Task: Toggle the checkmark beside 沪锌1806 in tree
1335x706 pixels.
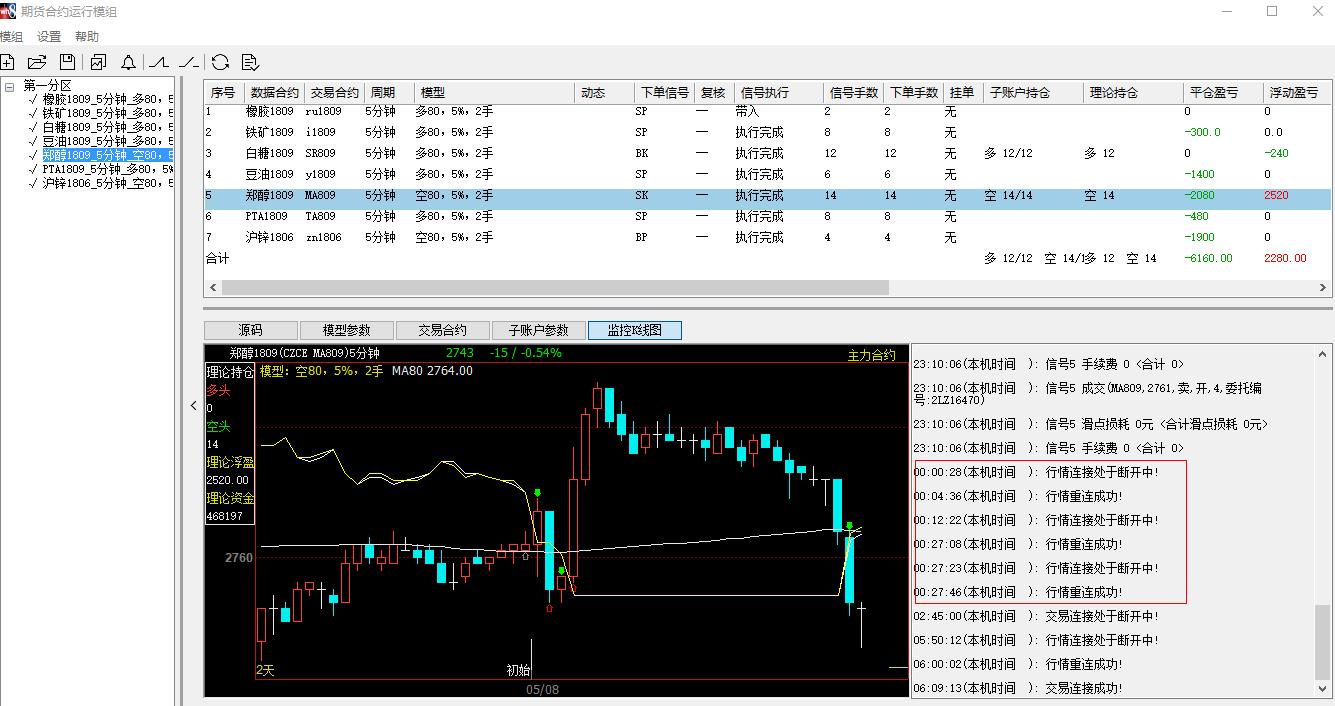Action: coord(34,183)
